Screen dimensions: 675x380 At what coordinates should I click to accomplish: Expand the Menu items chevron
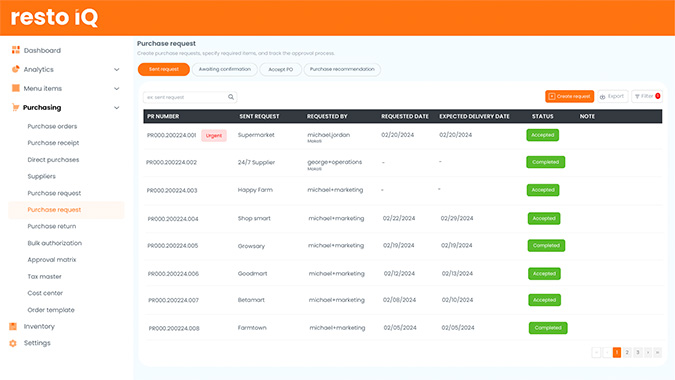tap(117, 88)
